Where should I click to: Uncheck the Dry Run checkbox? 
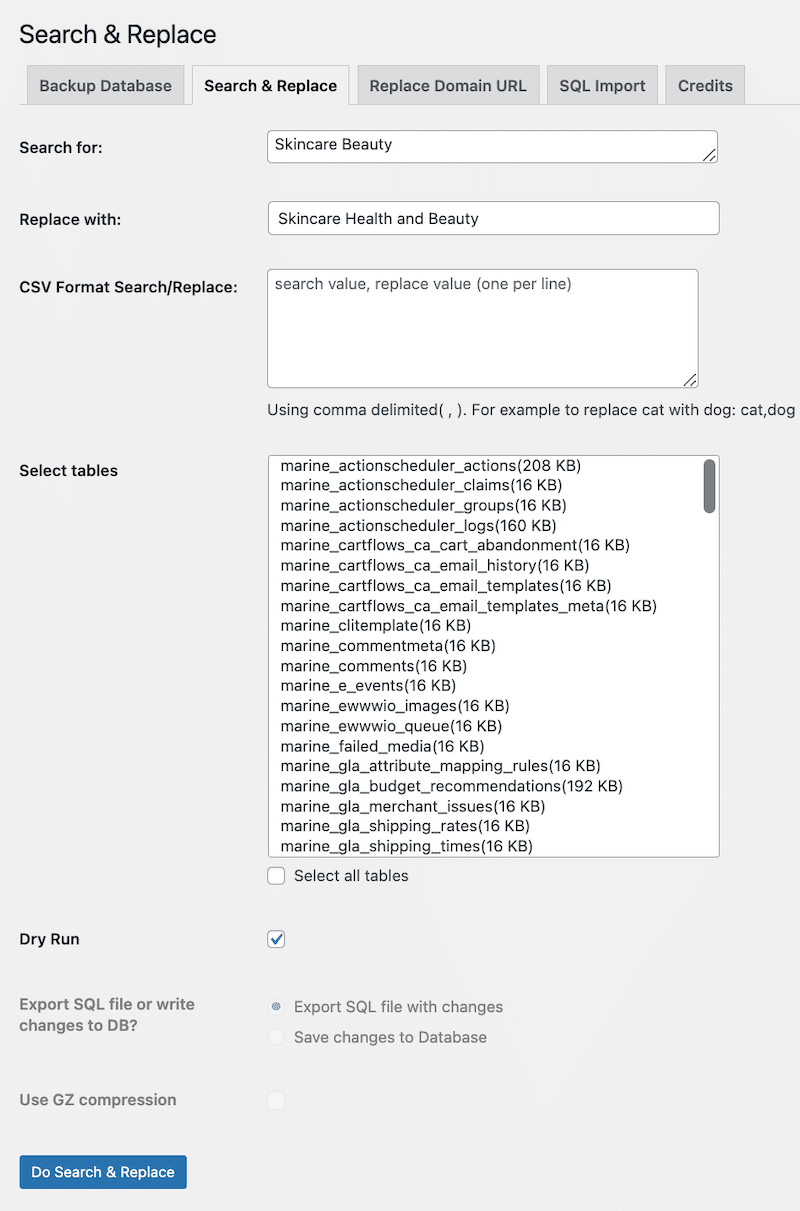point(277,939)
